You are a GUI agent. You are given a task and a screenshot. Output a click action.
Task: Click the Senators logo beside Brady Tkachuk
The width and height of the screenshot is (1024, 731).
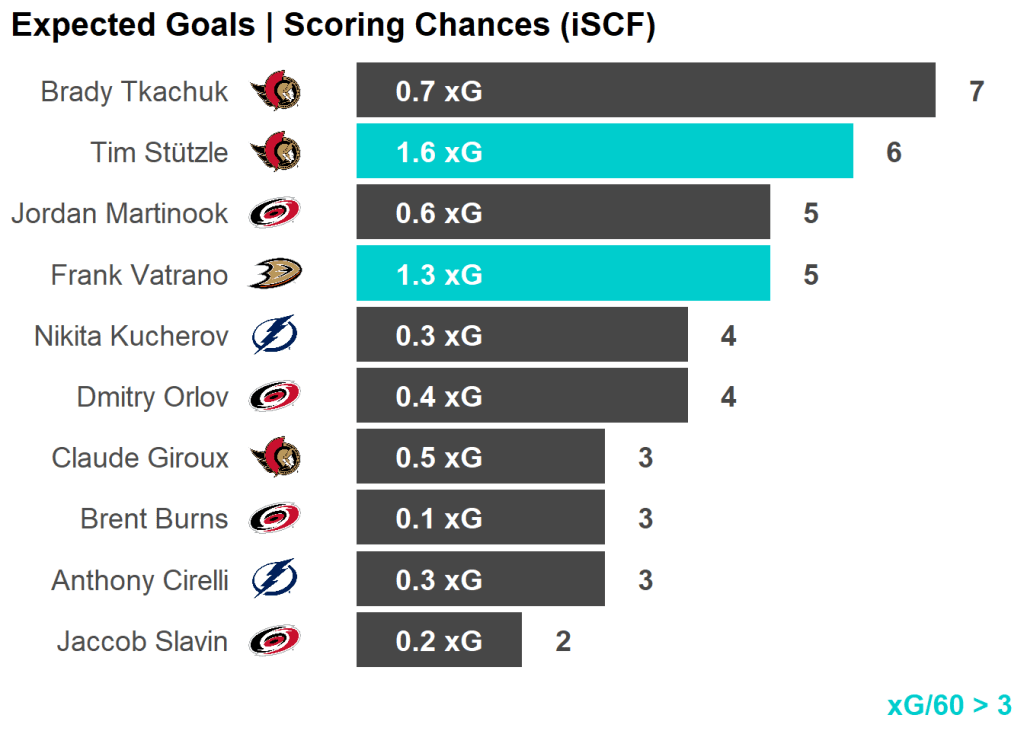coord(275,92)
